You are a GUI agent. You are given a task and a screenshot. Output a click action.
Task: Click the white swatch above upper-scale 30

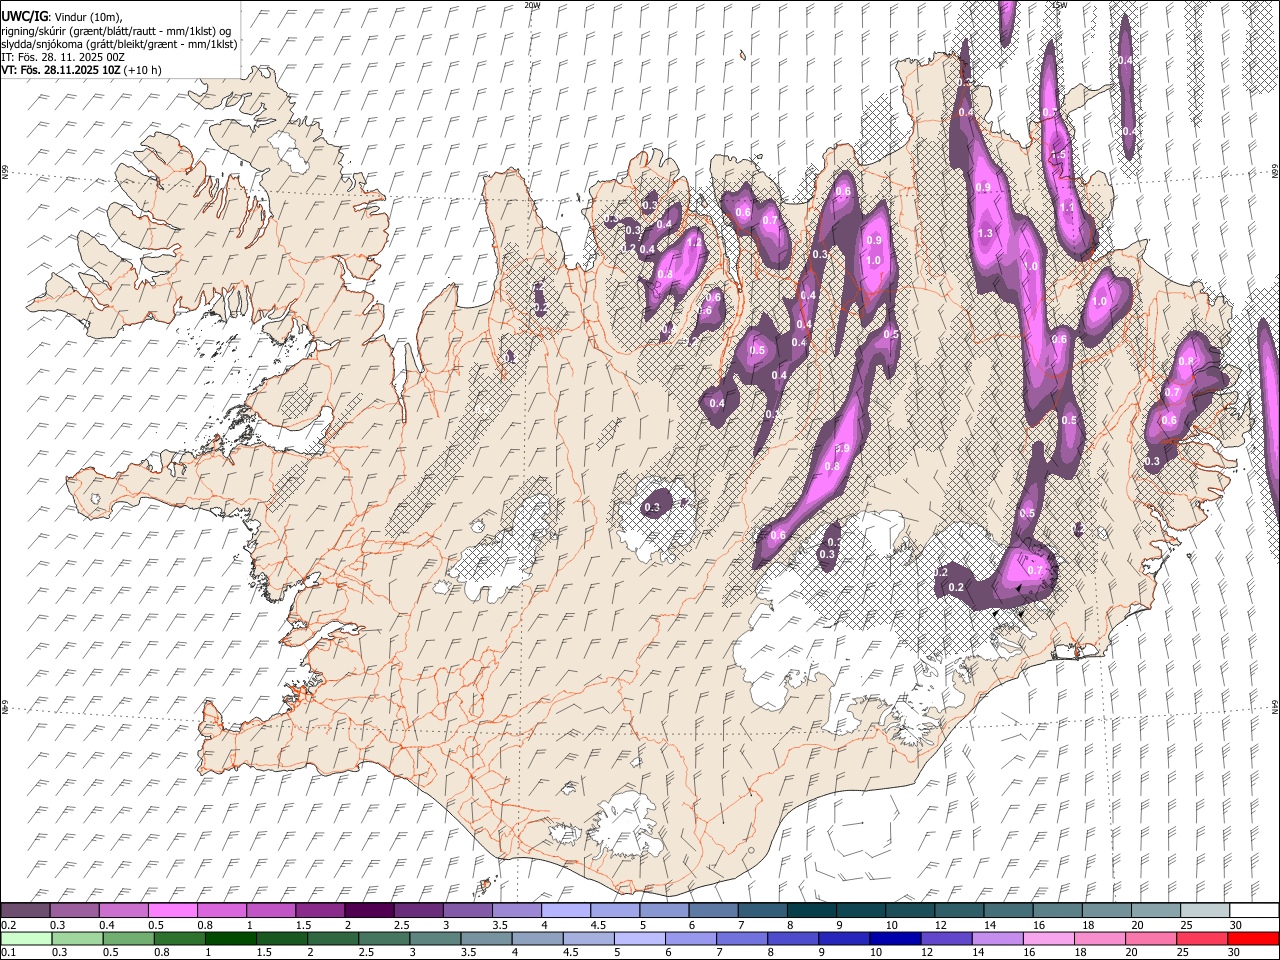(x=1253, y=910)
